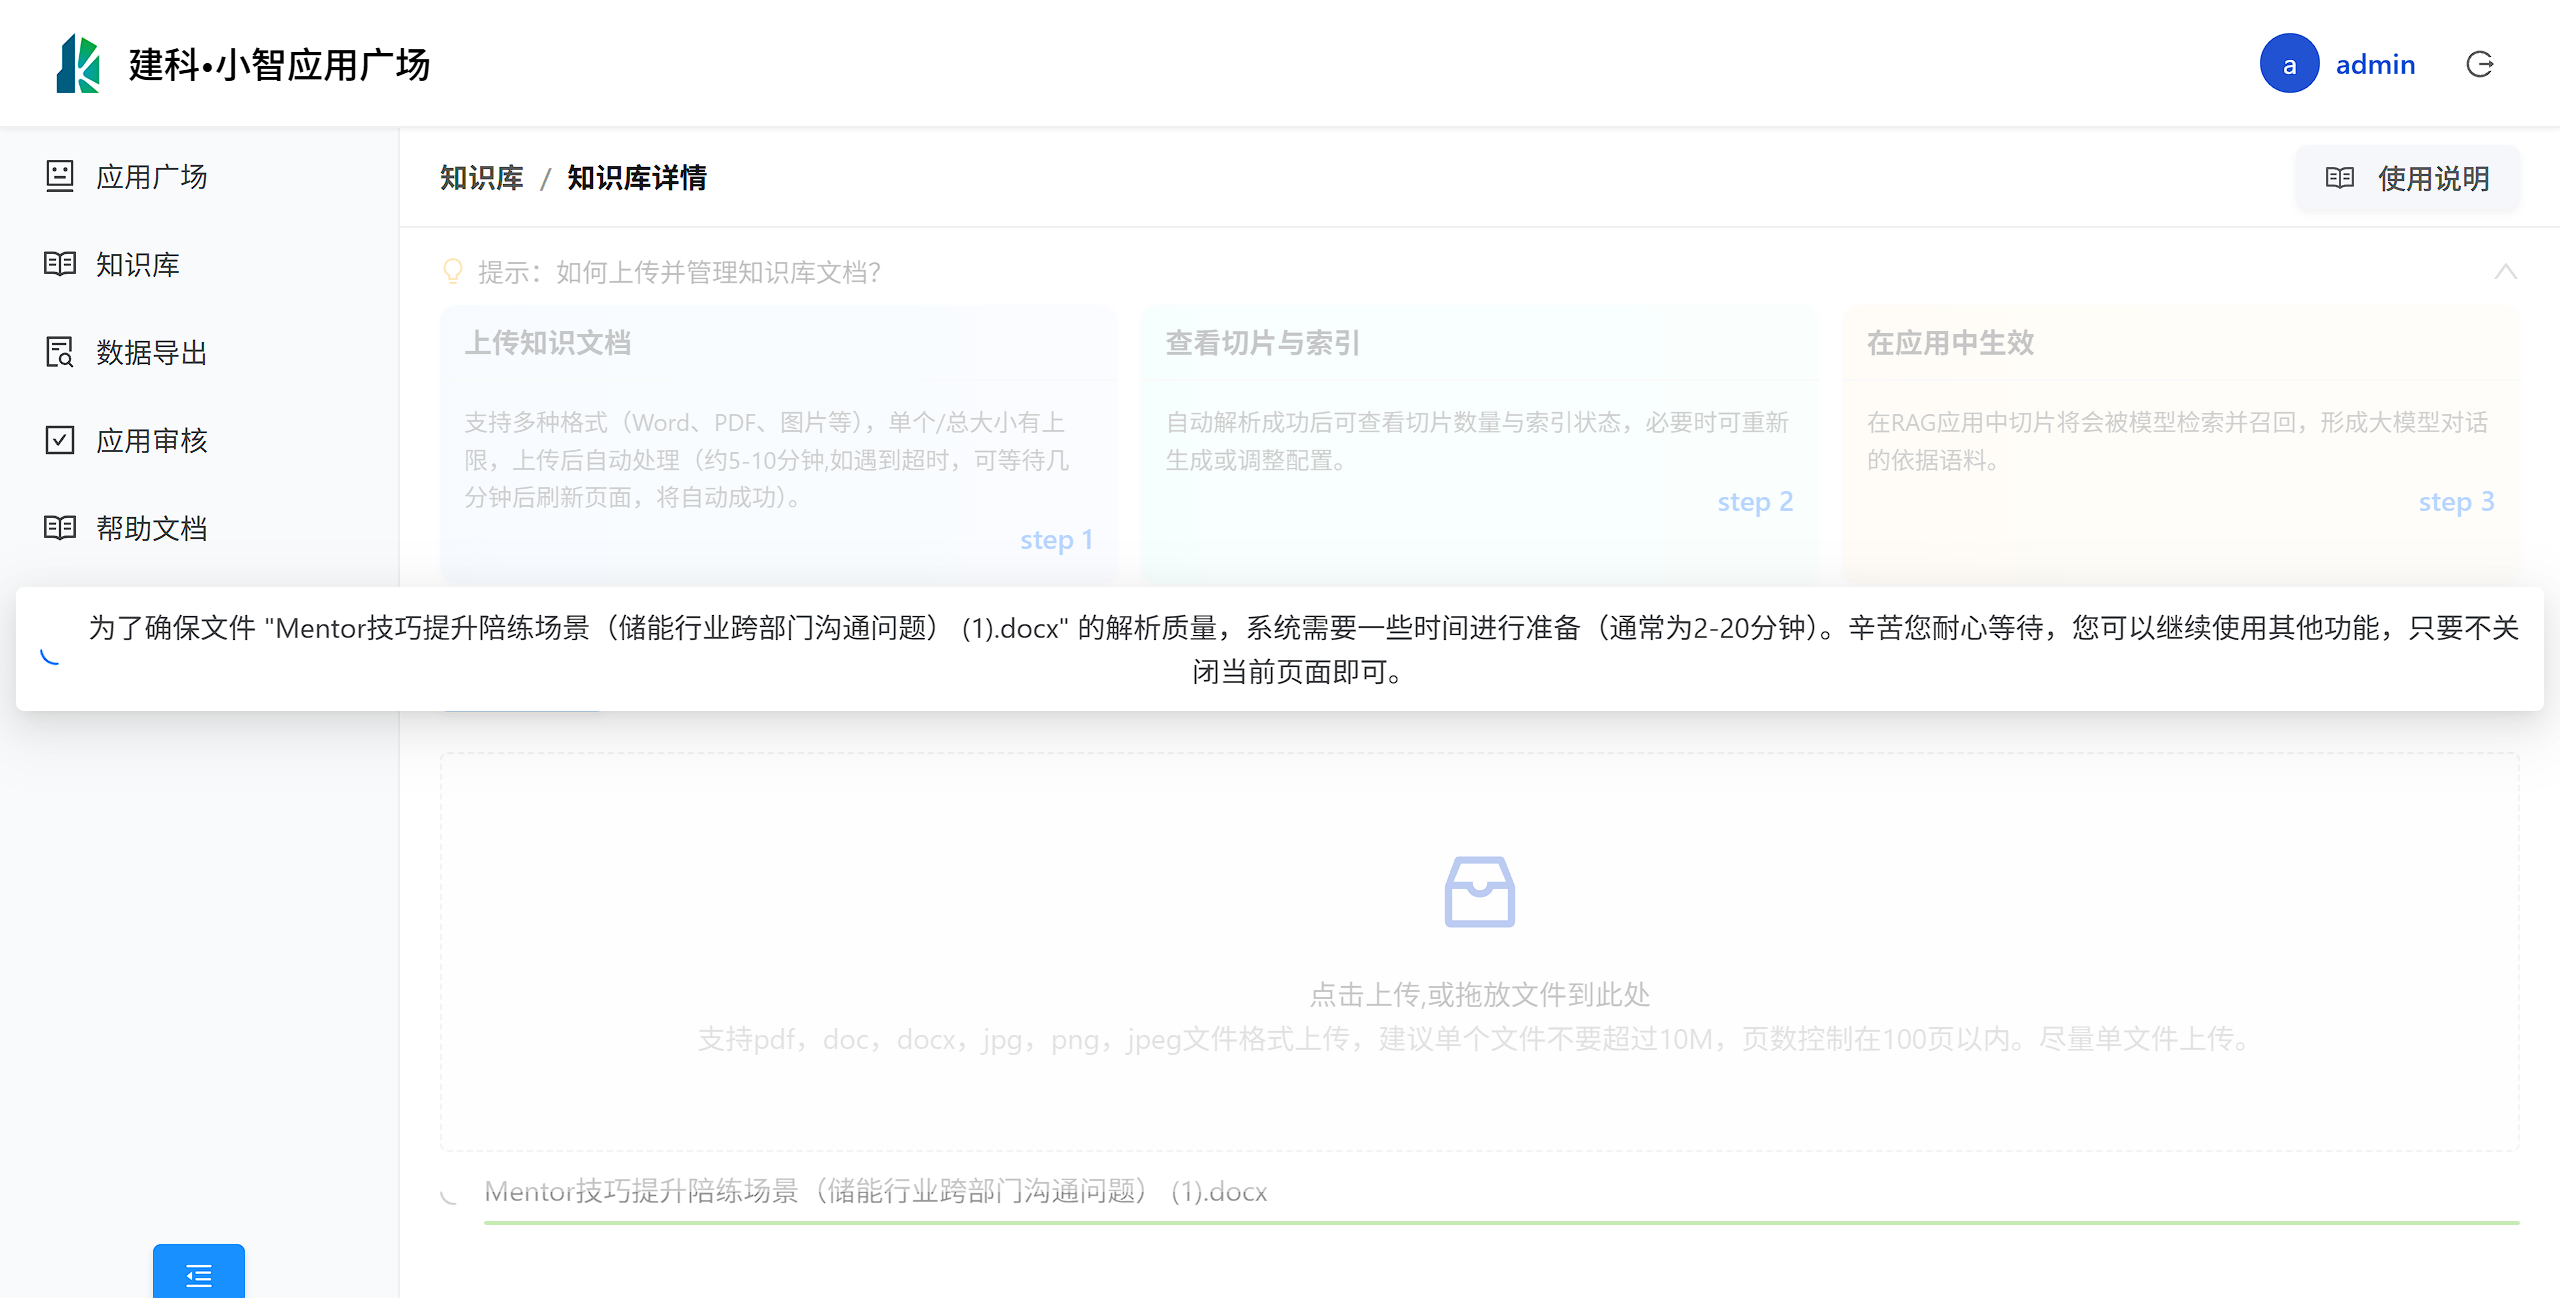Collapse the tips panel with the up chevron
This screenshot has height=1298, width=2560.
(2505, 271)
